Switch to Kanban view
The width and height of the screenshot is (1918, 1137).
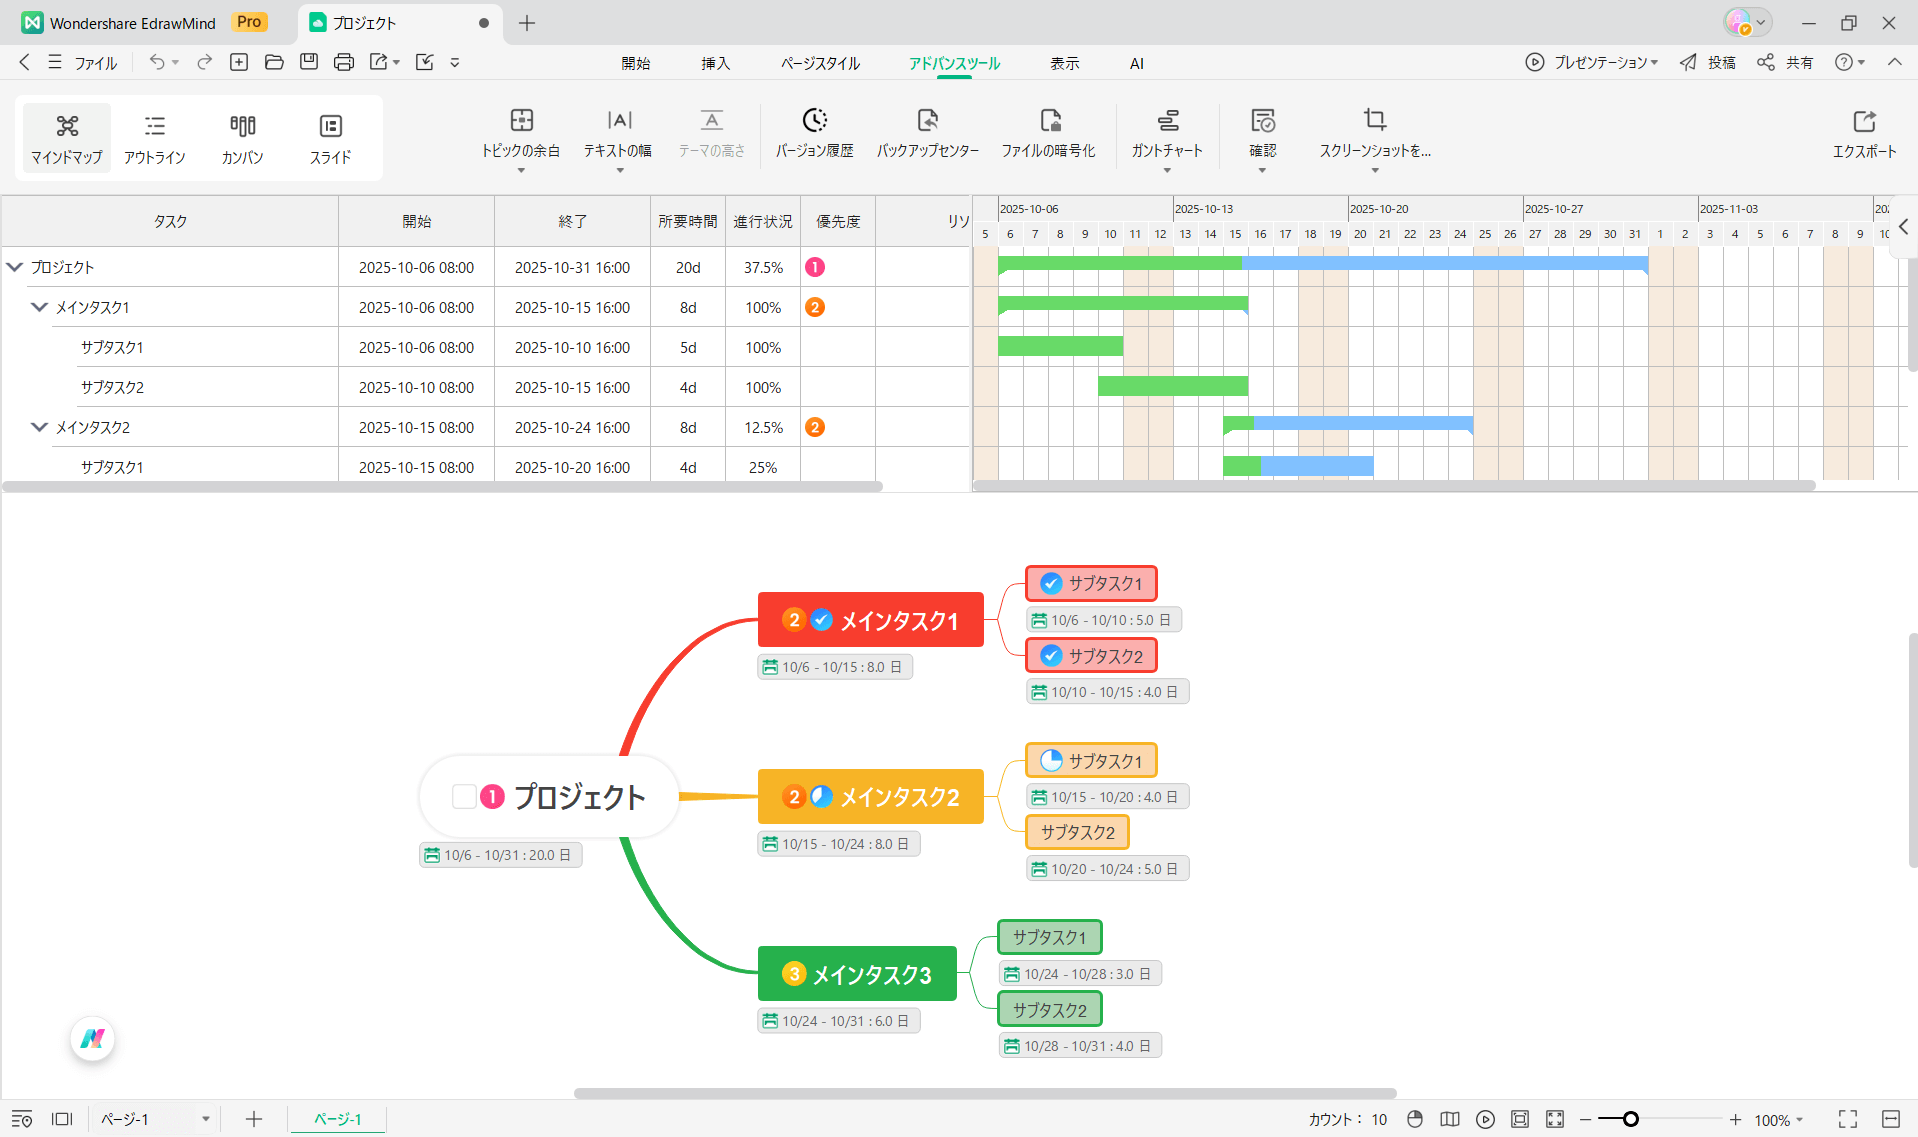coord(242,138)
